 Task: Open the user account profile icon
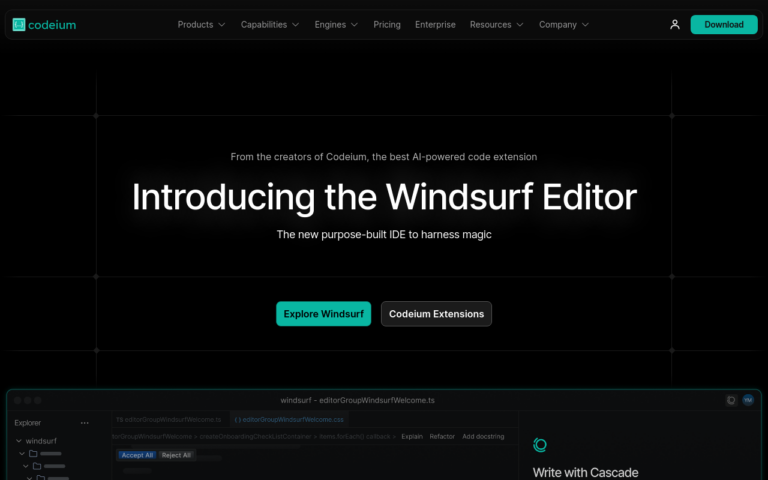(675, 24)
